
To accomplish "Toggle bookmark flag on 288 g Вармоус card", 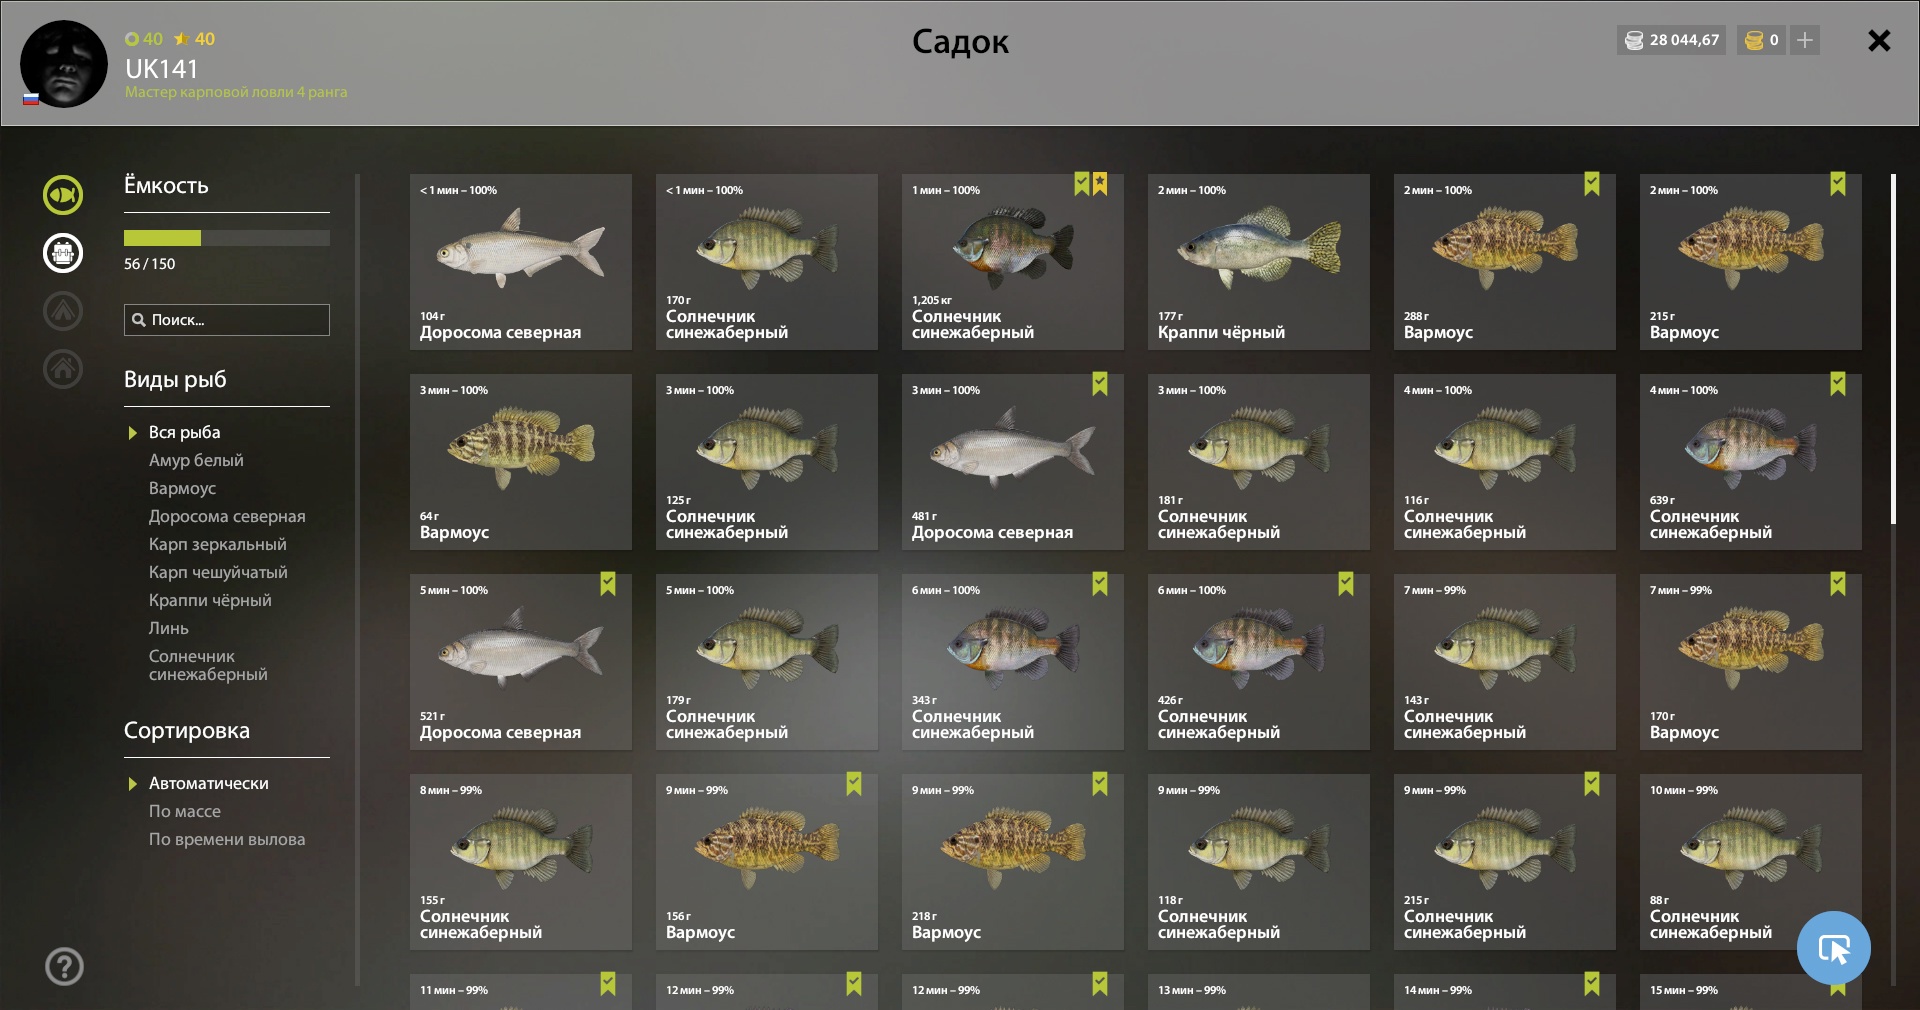I will pos(1592,184).
